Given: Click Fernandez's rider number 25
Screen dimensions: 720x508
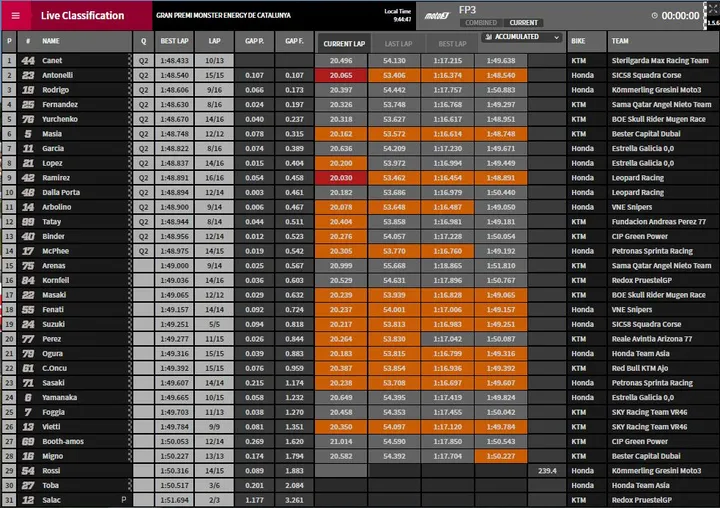Looking at the screenshot, I should [28, 104].
